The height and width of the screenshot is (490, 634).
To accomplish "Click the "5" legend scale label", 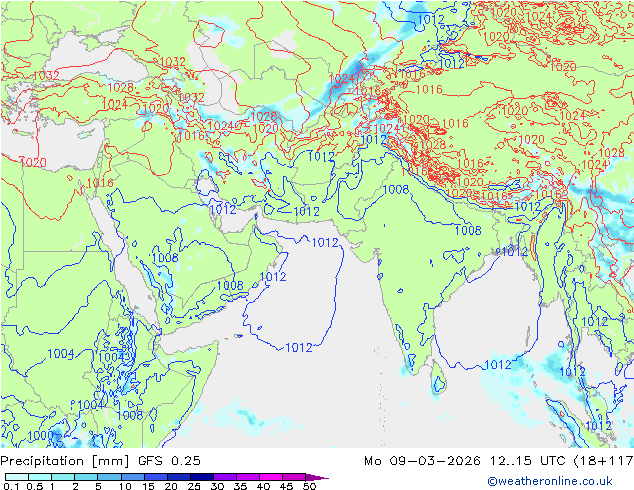I will point(98,486).
